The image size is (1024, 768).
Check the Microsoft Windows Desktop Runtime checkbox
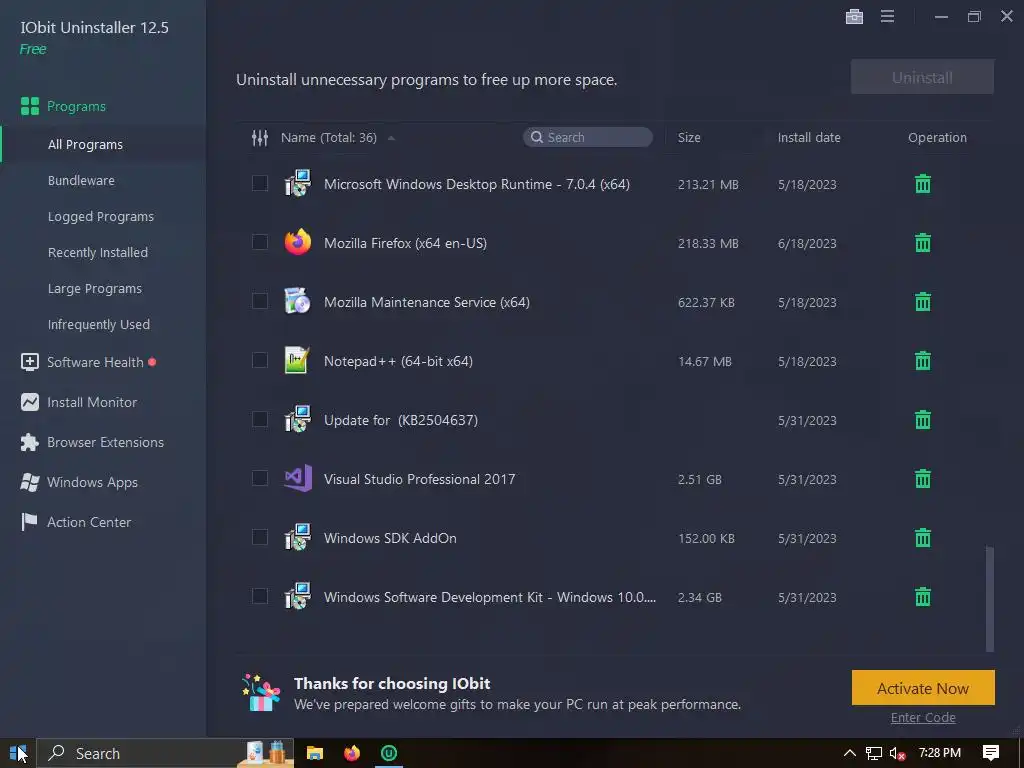260,184
